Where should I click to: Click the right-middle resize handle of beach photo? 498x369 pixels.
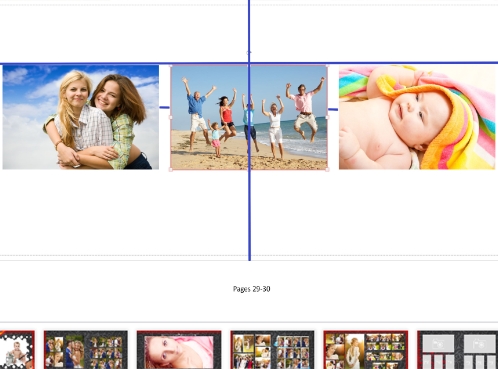(x=327, y=117)
